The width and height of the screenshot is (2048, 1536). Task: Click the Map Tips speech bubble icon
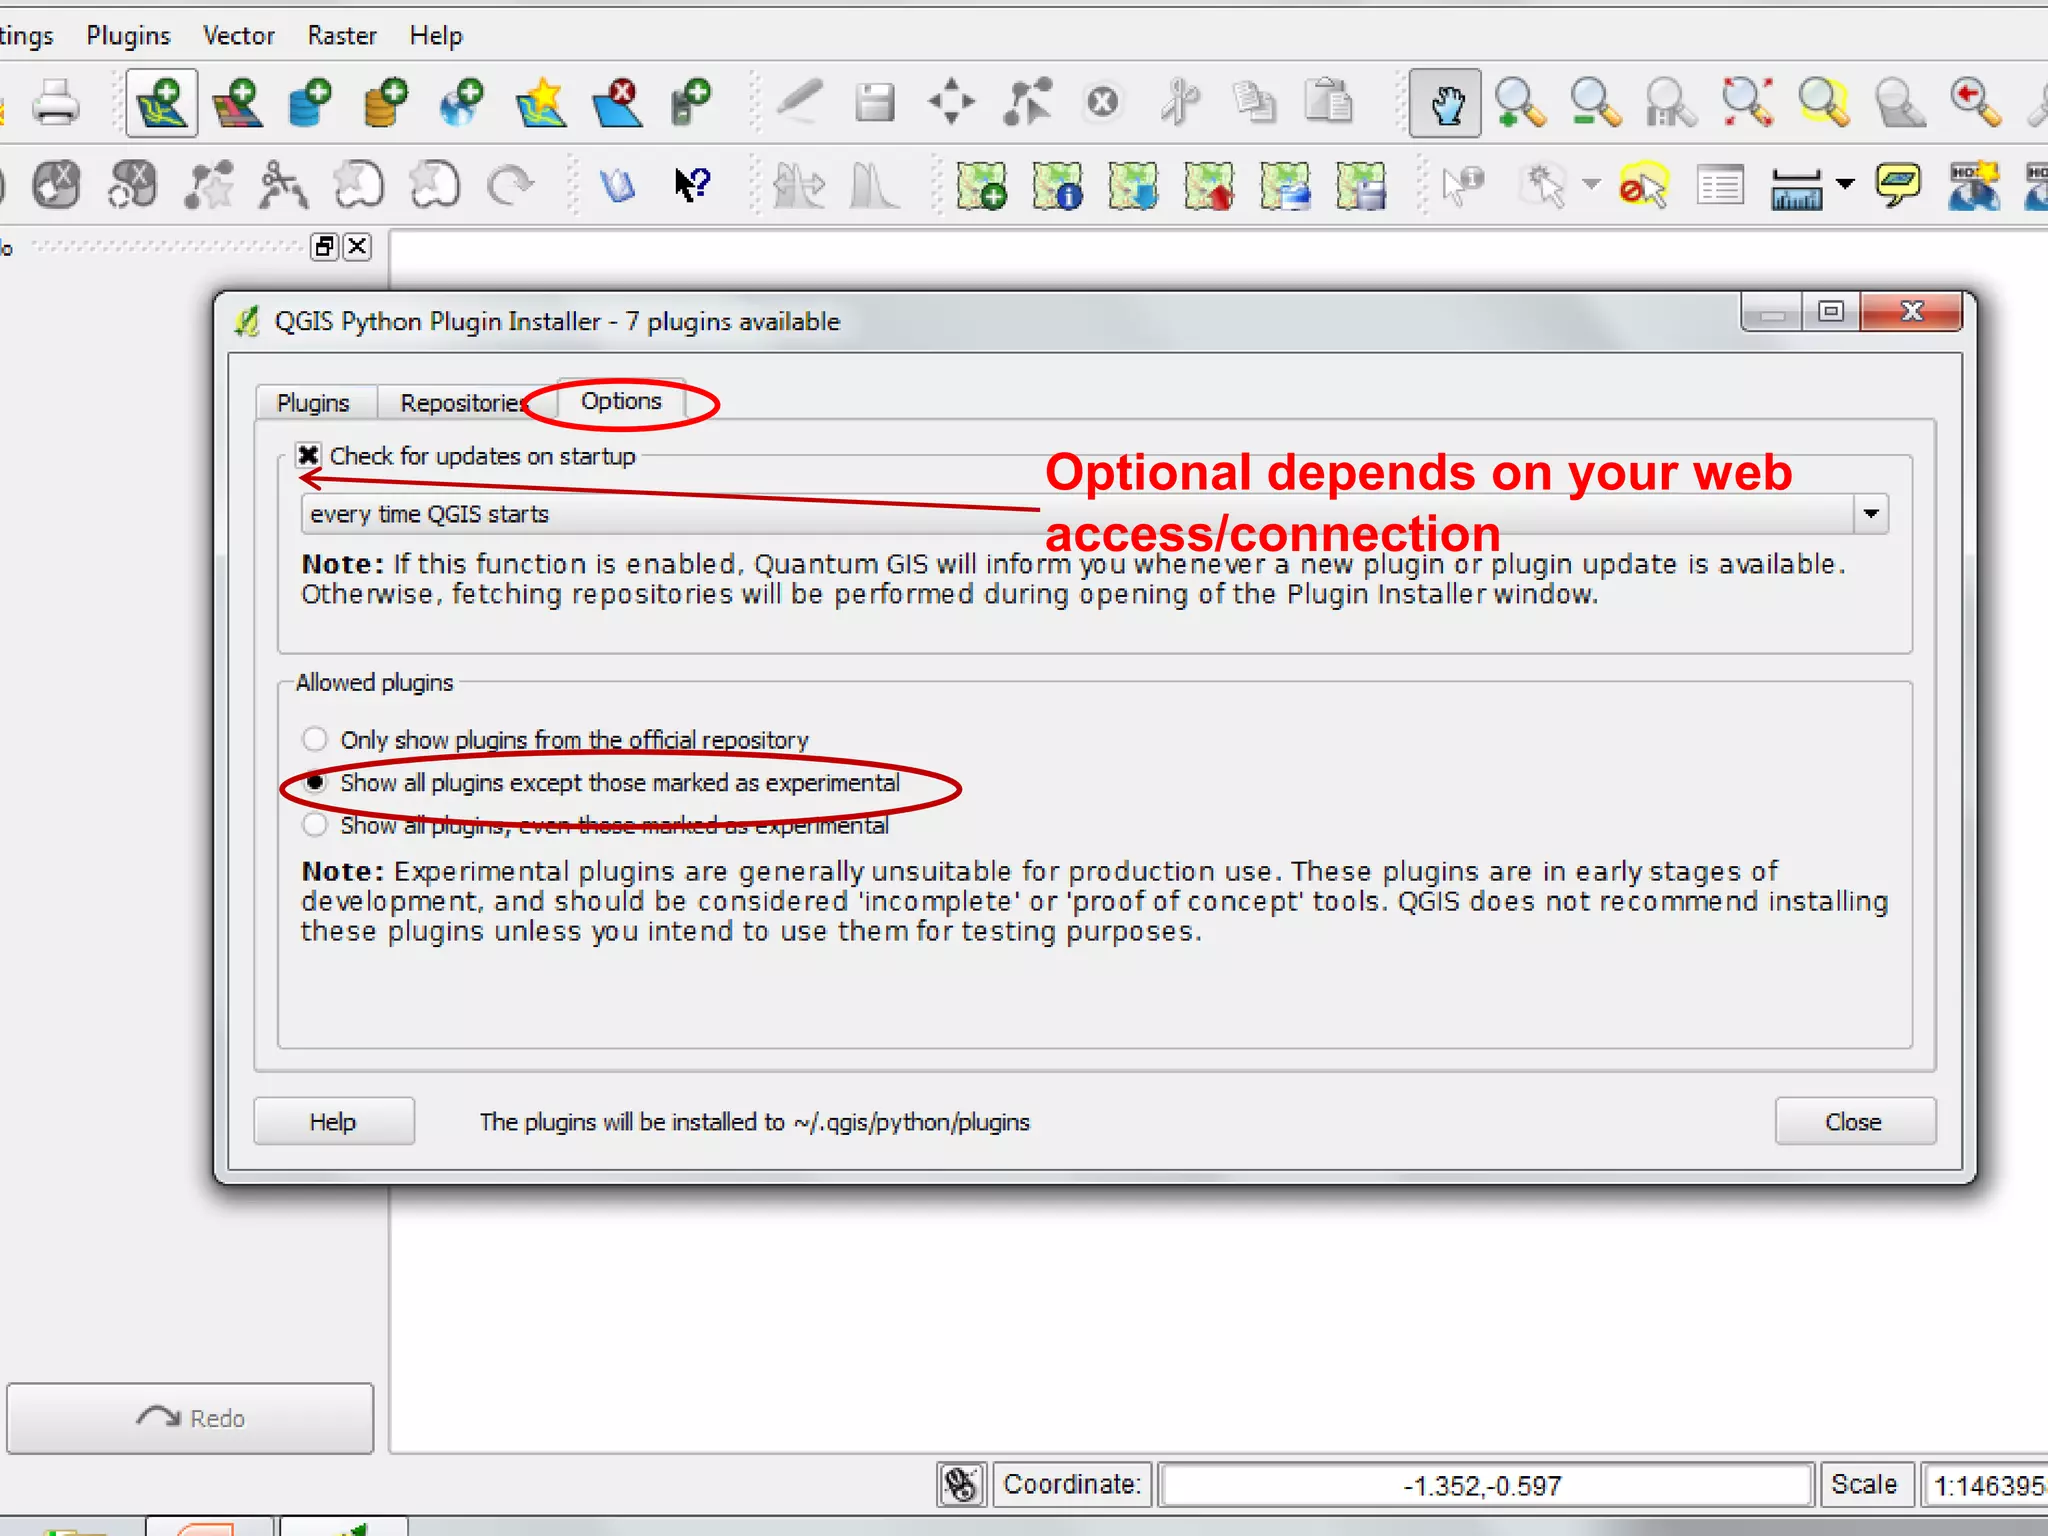[x=1897, y=185]
